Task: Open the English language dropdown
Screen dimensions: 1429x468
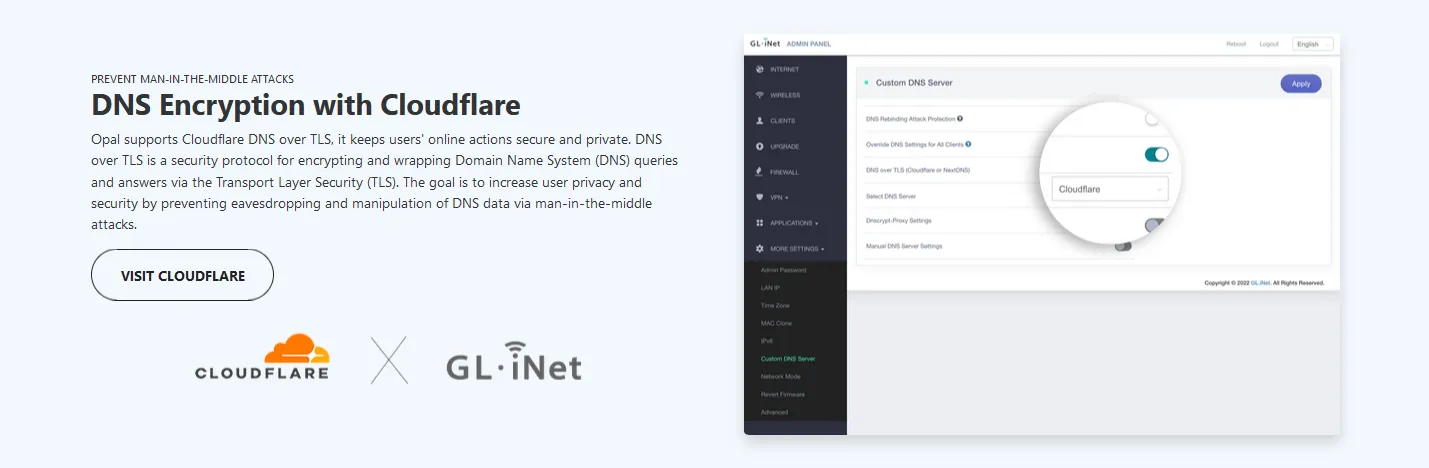Action: (1312, 44)
